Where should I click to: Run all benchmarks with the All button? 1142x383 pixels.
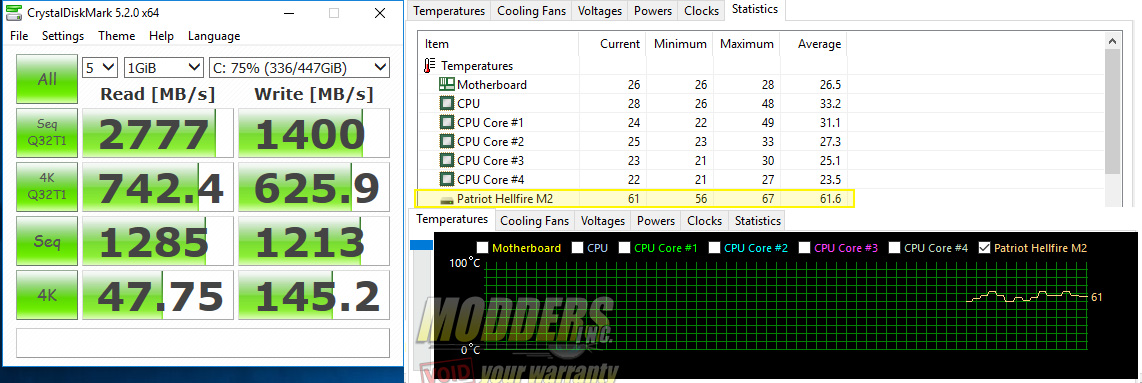(47, 79)
